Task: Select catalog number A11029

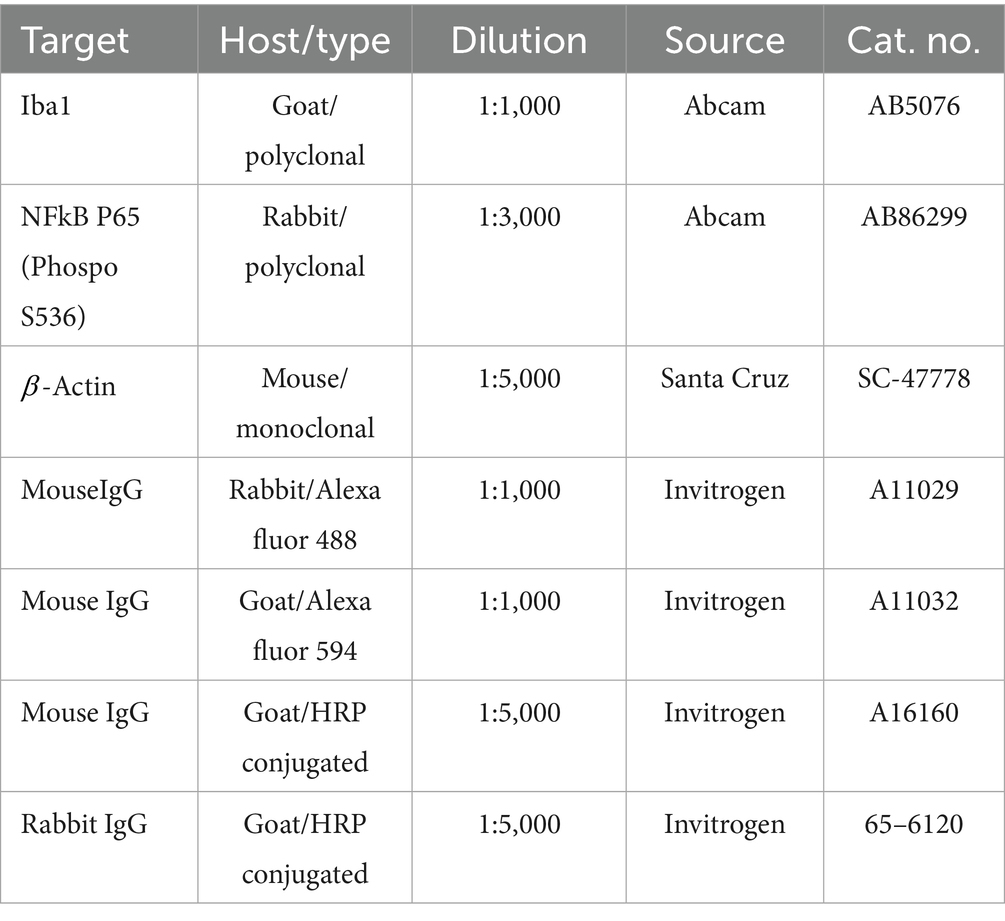Action: click(x=914, y=490)
